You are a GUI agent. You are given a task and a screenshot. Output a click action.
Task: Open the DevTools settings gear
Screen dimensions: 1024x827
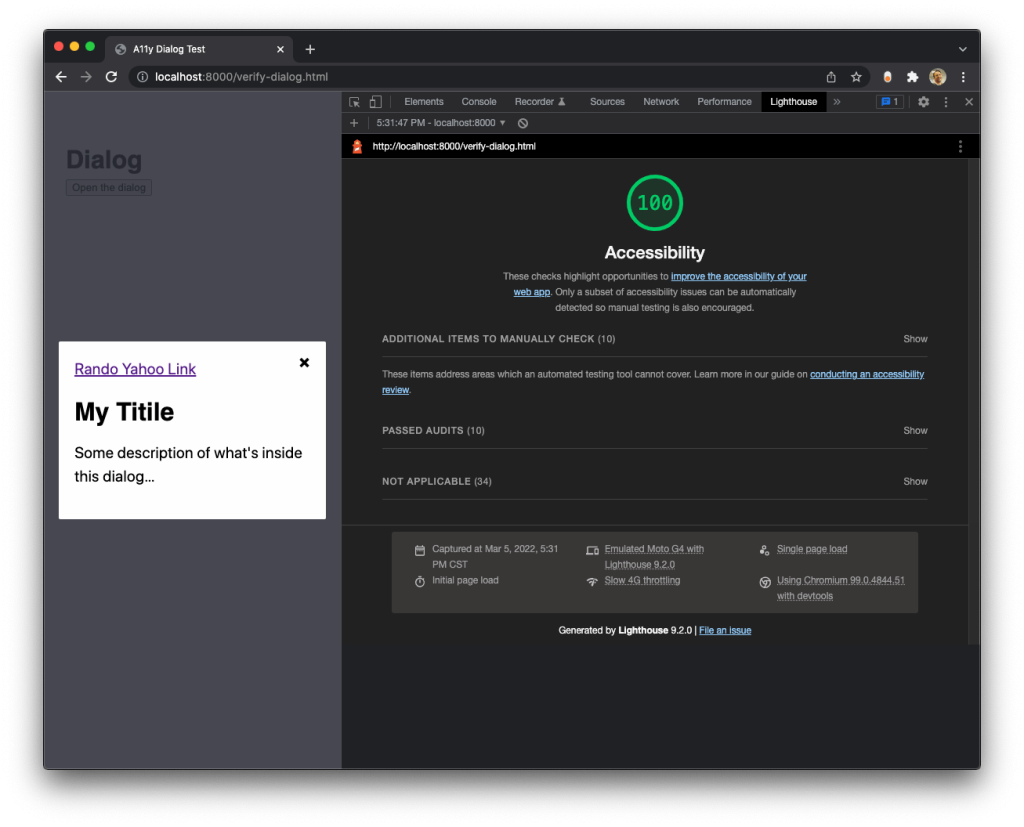[923, 101]
